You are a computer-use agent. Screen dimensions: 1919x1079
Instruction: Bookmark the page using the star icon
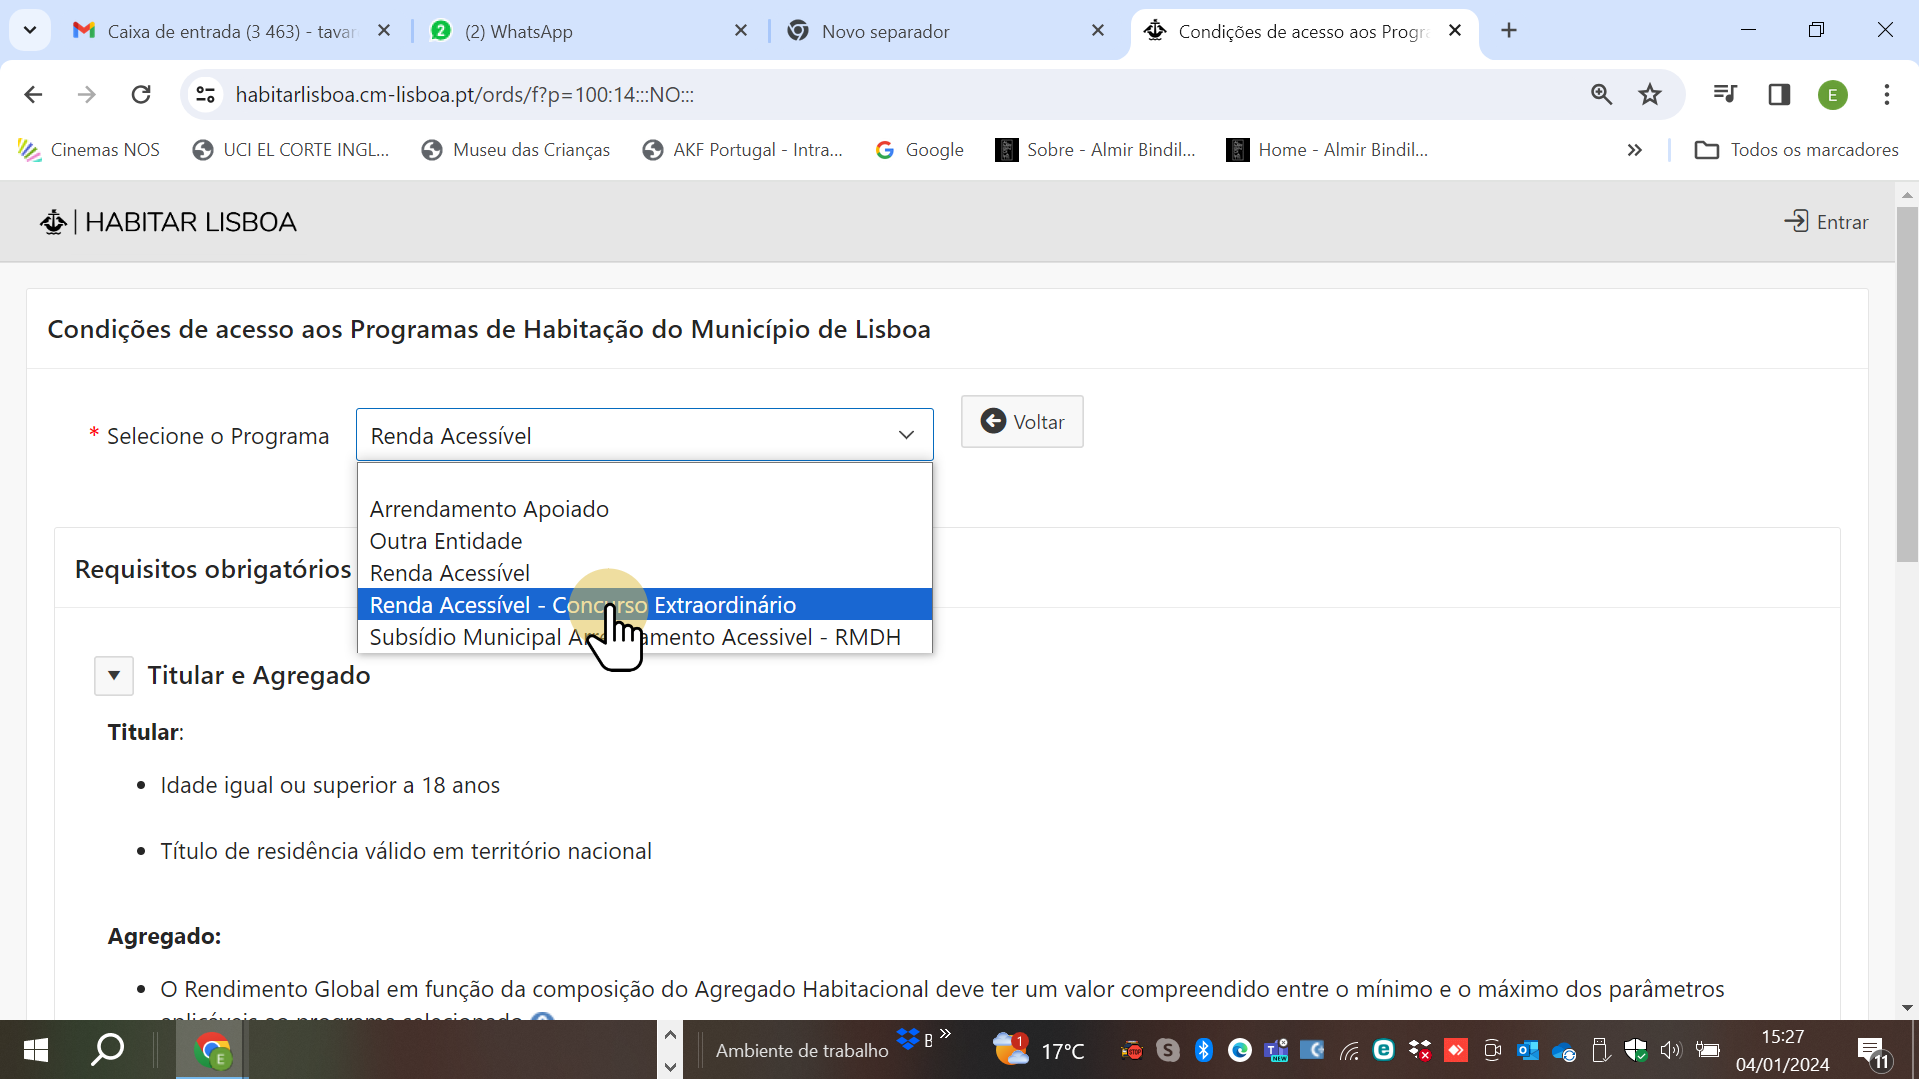[x=1650, y=94]
